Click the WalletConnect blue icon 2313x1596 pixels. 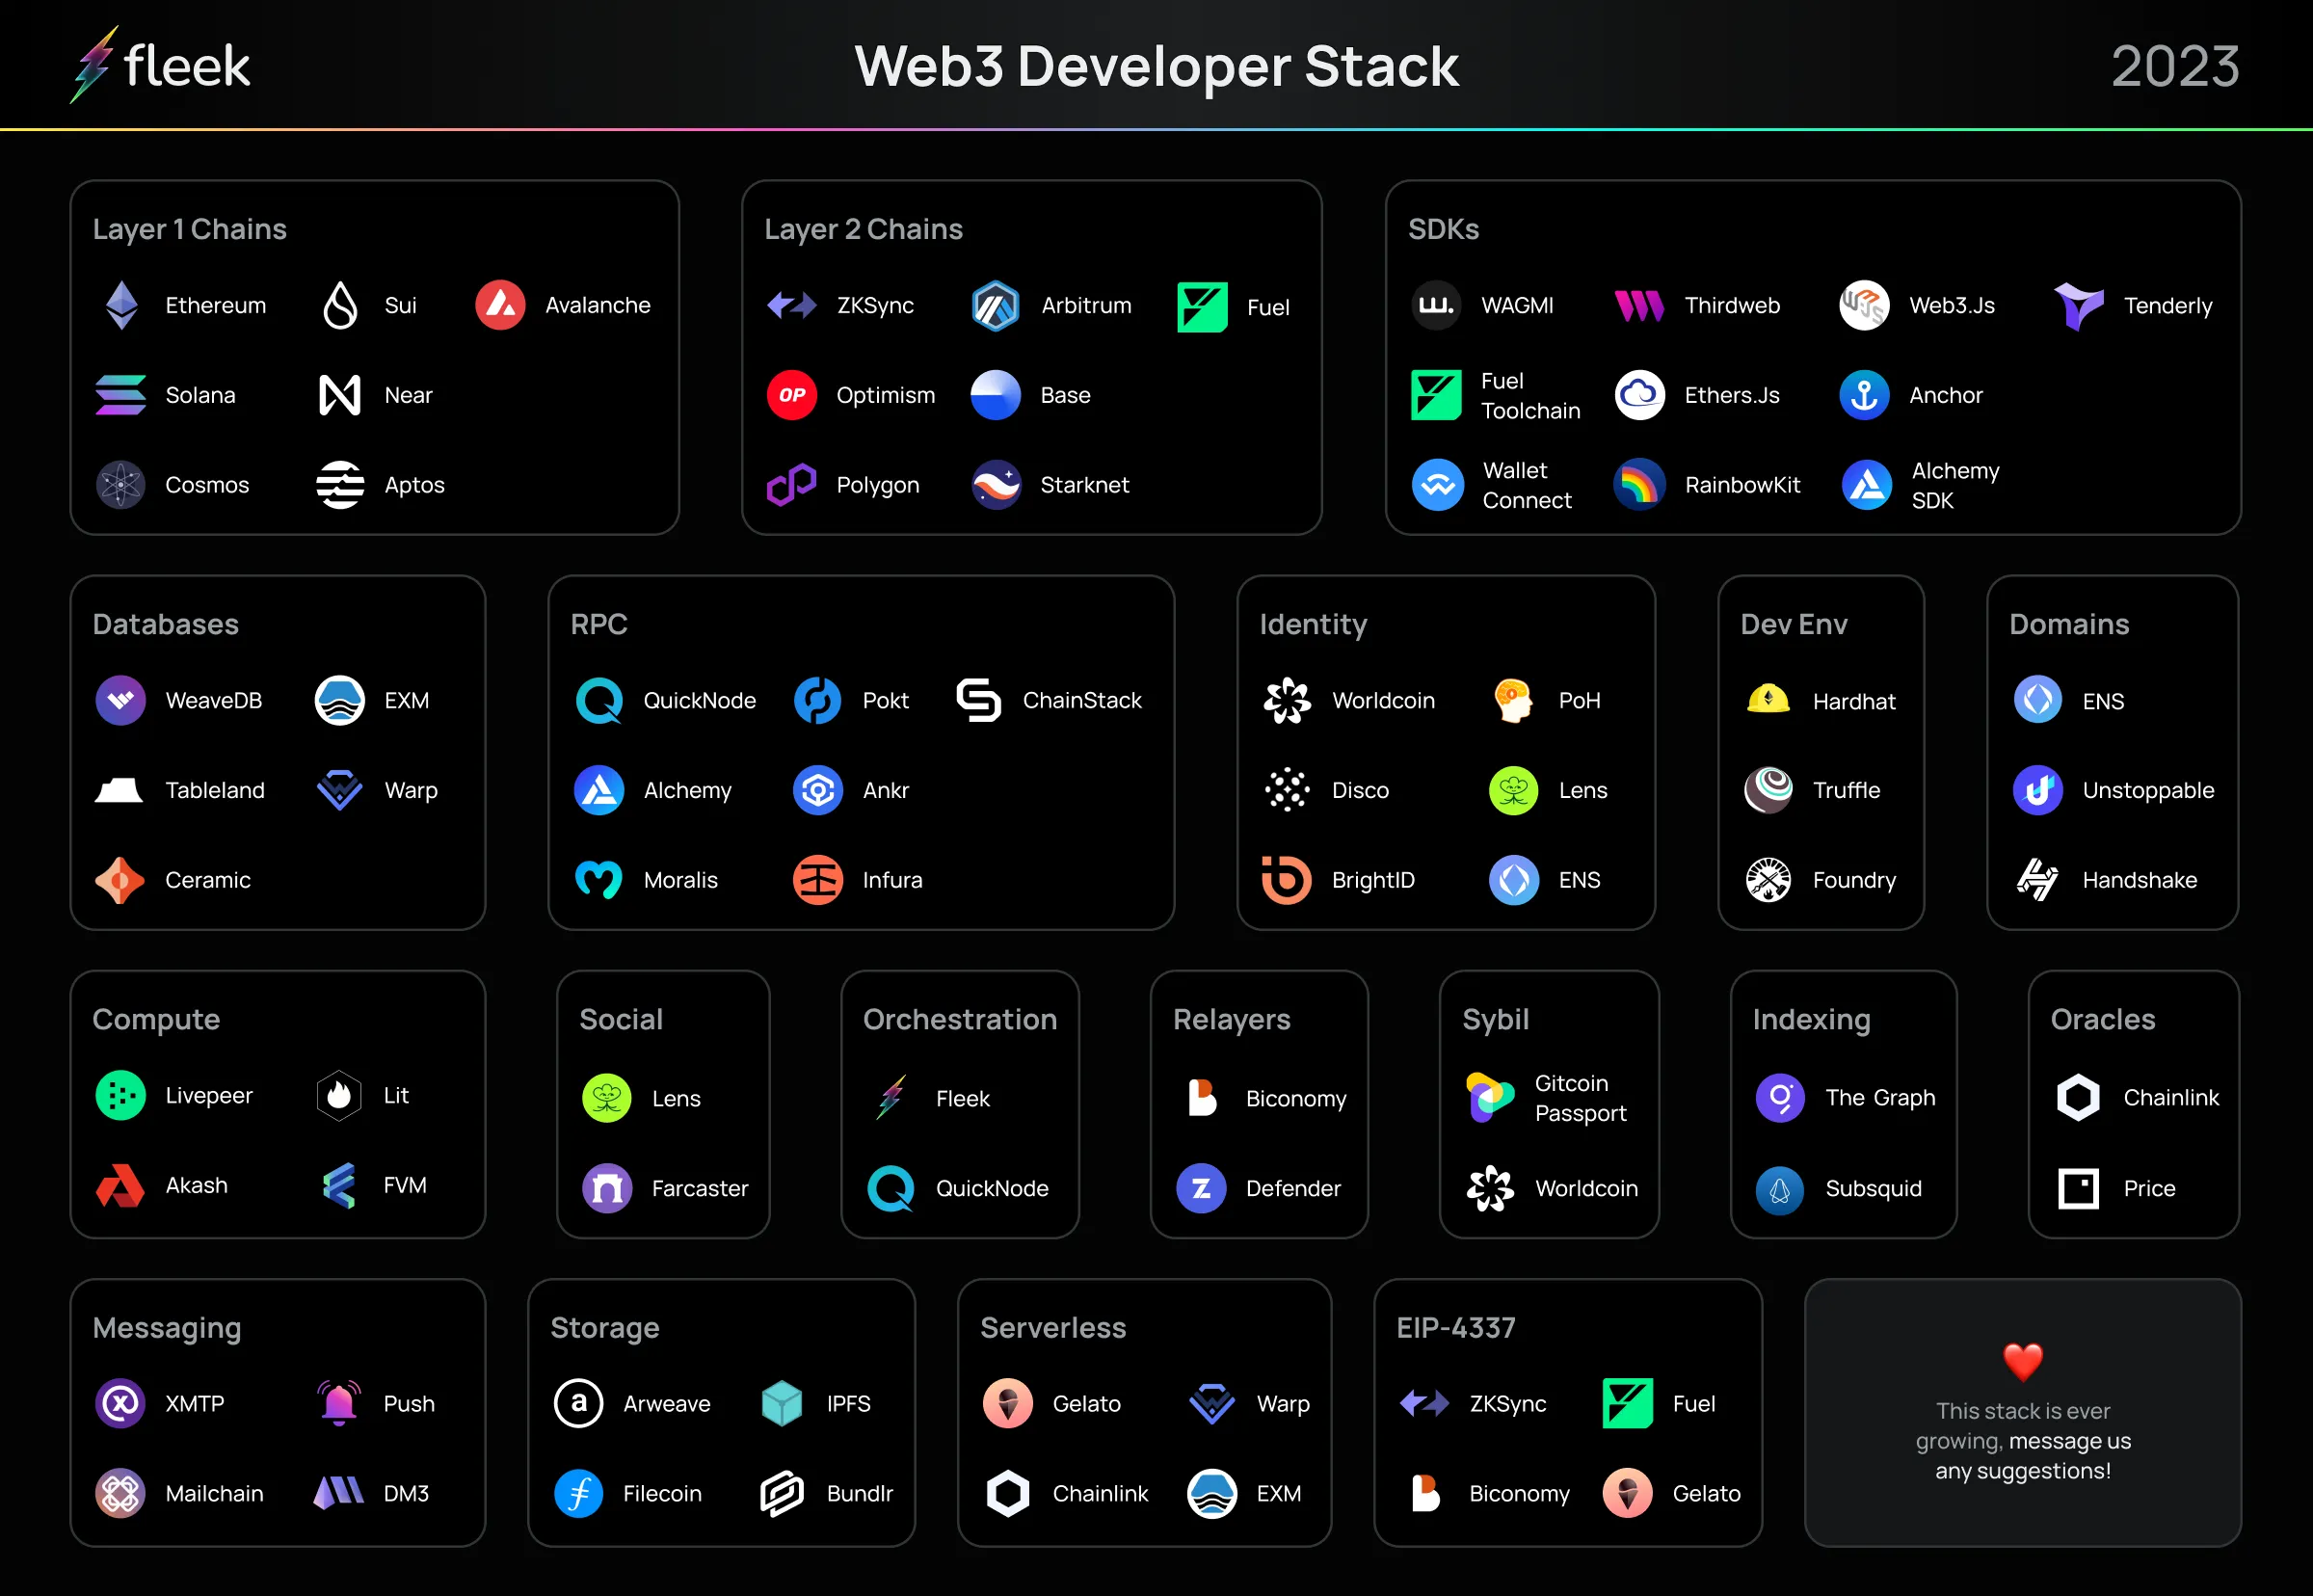[x=1438, y=485]
